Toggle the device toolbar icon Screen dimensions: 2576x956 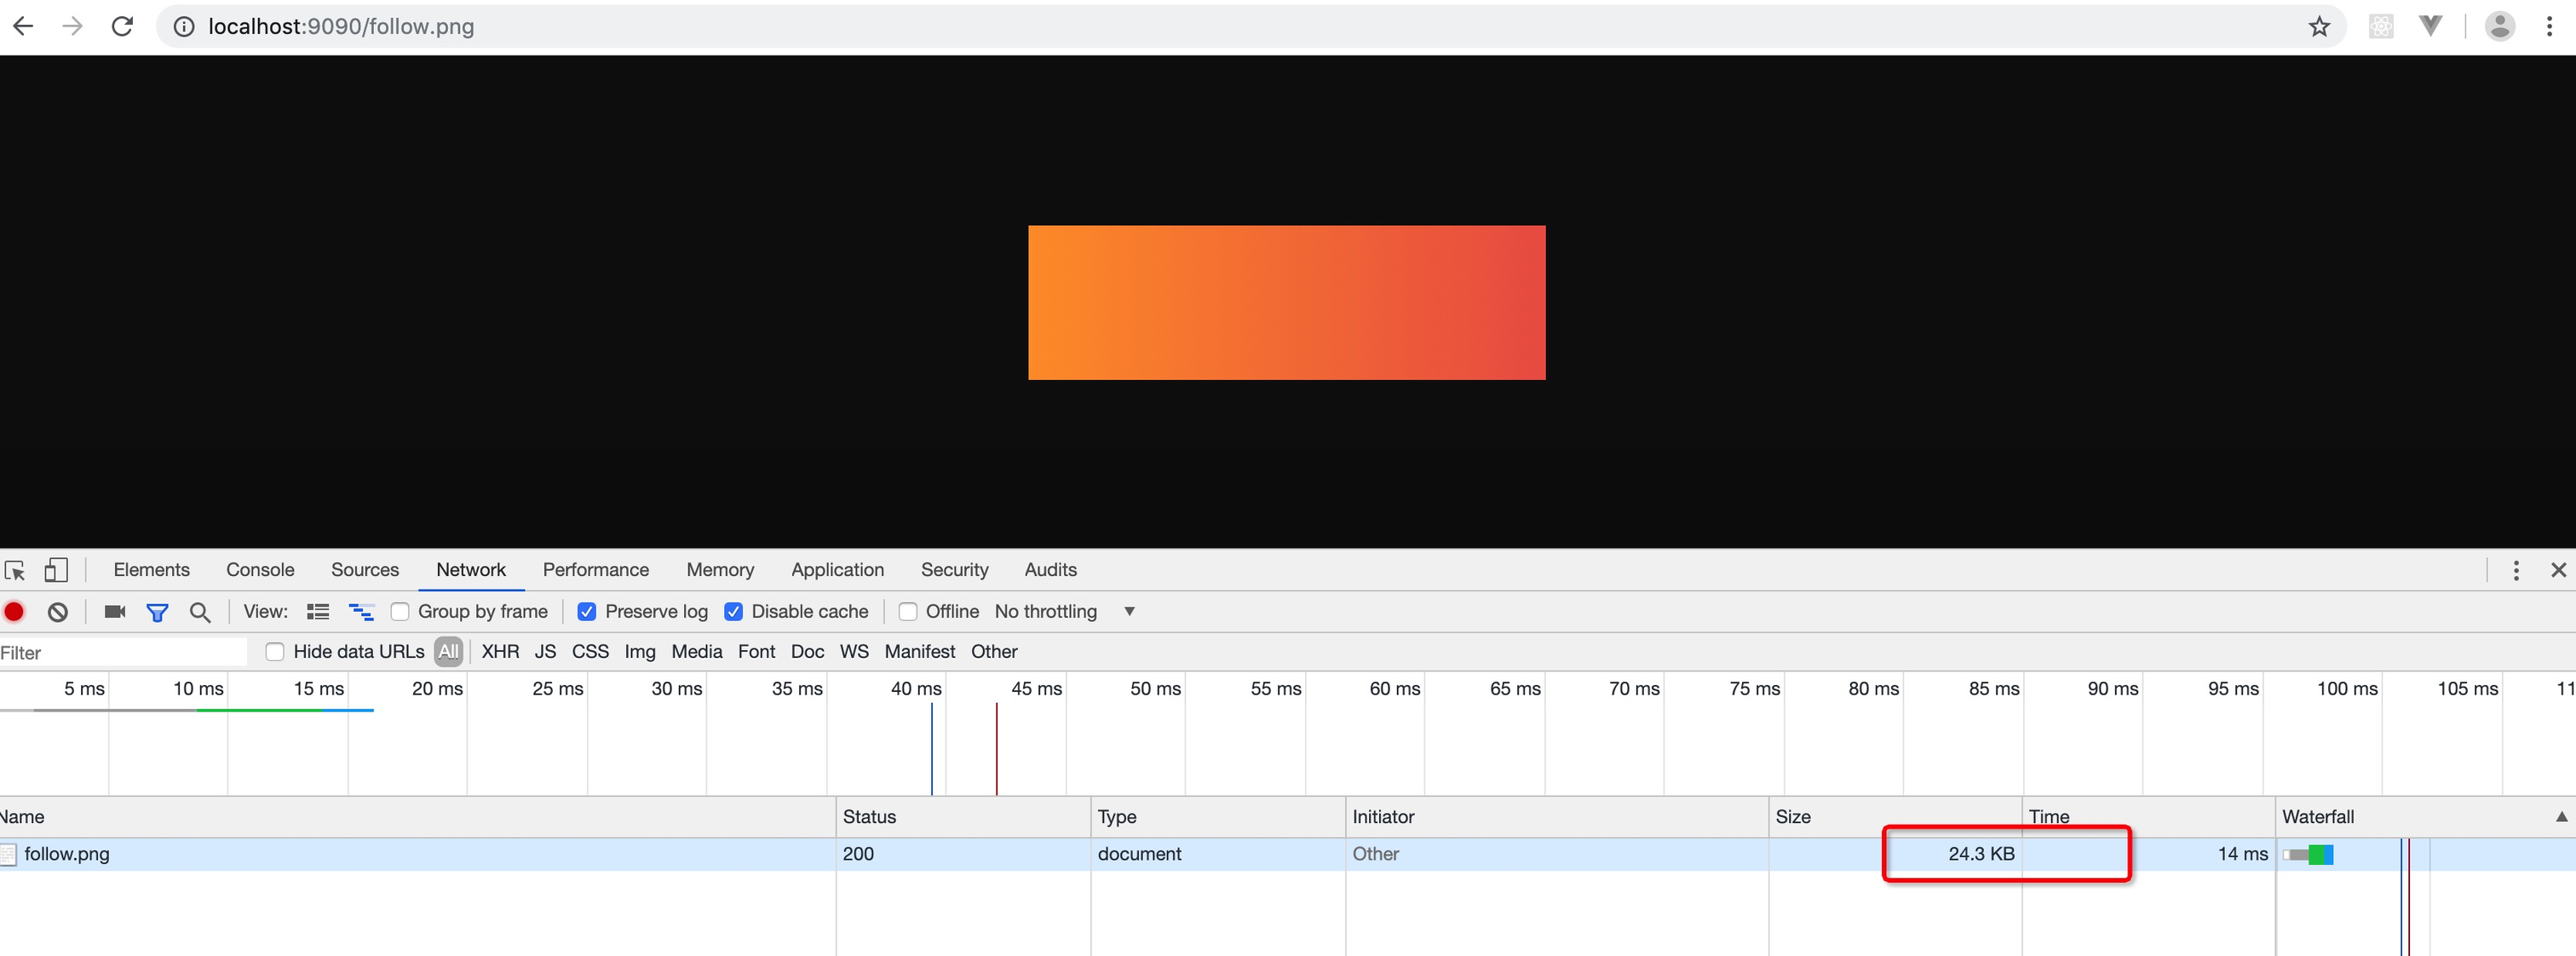pyautogui.click(x=56, y=570)
